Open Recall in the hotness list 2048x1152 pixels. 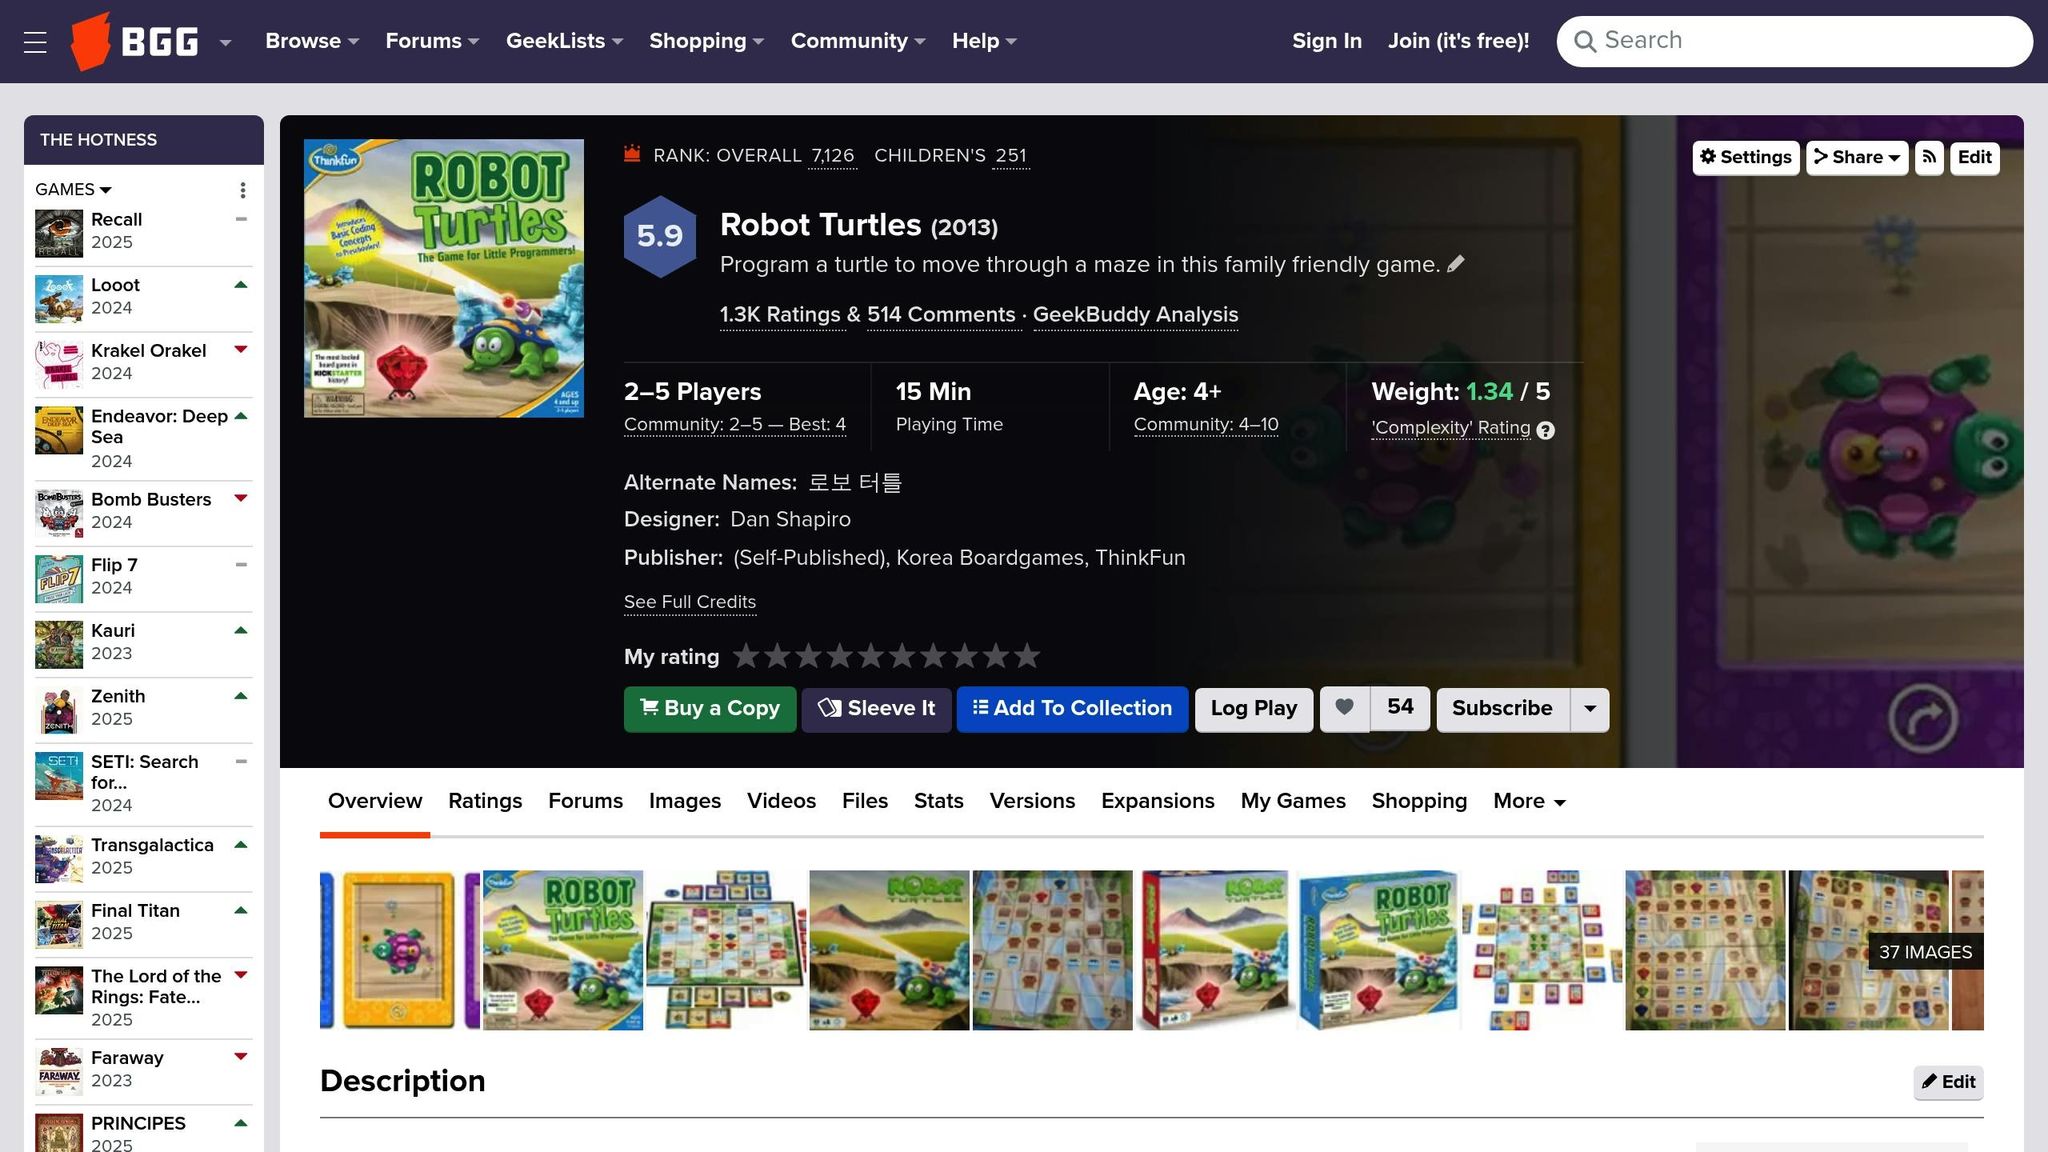(116, 219)
